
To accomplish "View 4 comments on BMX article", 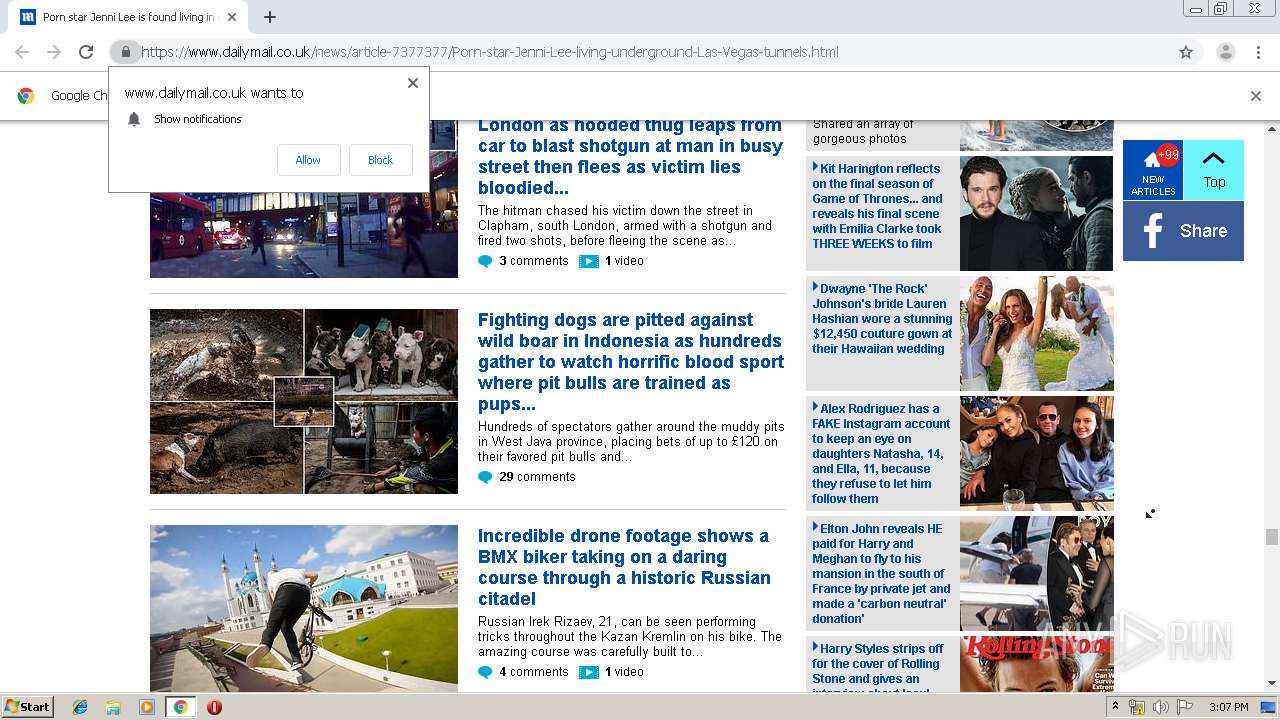I will (533, 672).
